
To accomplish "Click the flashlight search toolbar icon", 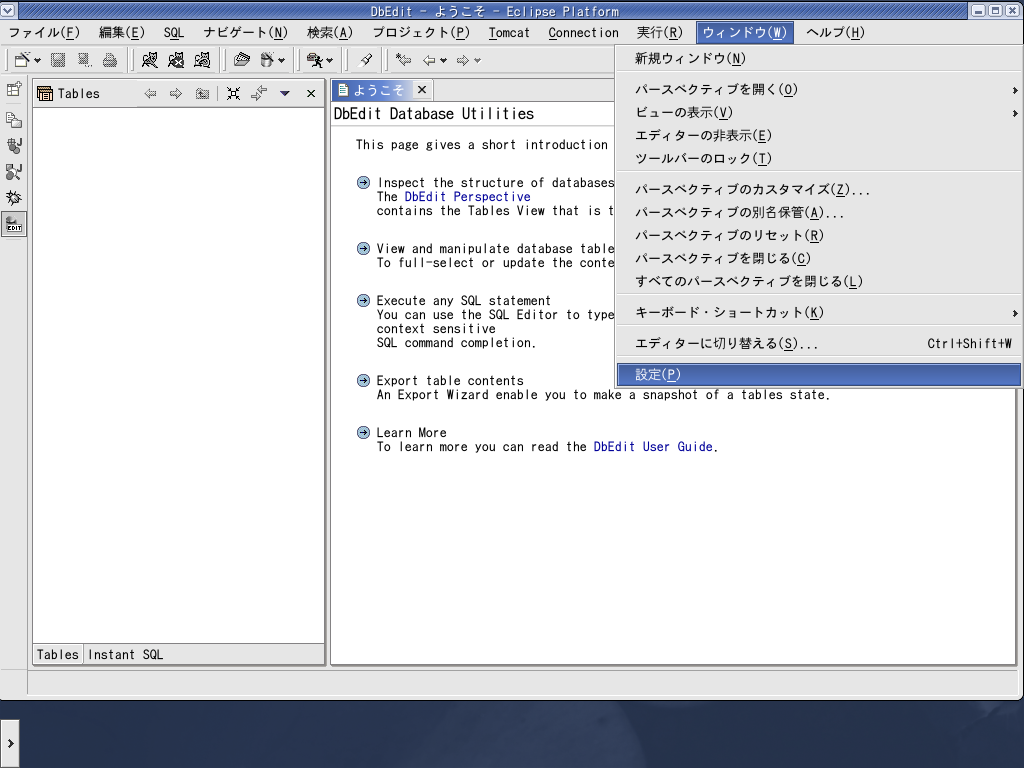I will coord(365,60).
